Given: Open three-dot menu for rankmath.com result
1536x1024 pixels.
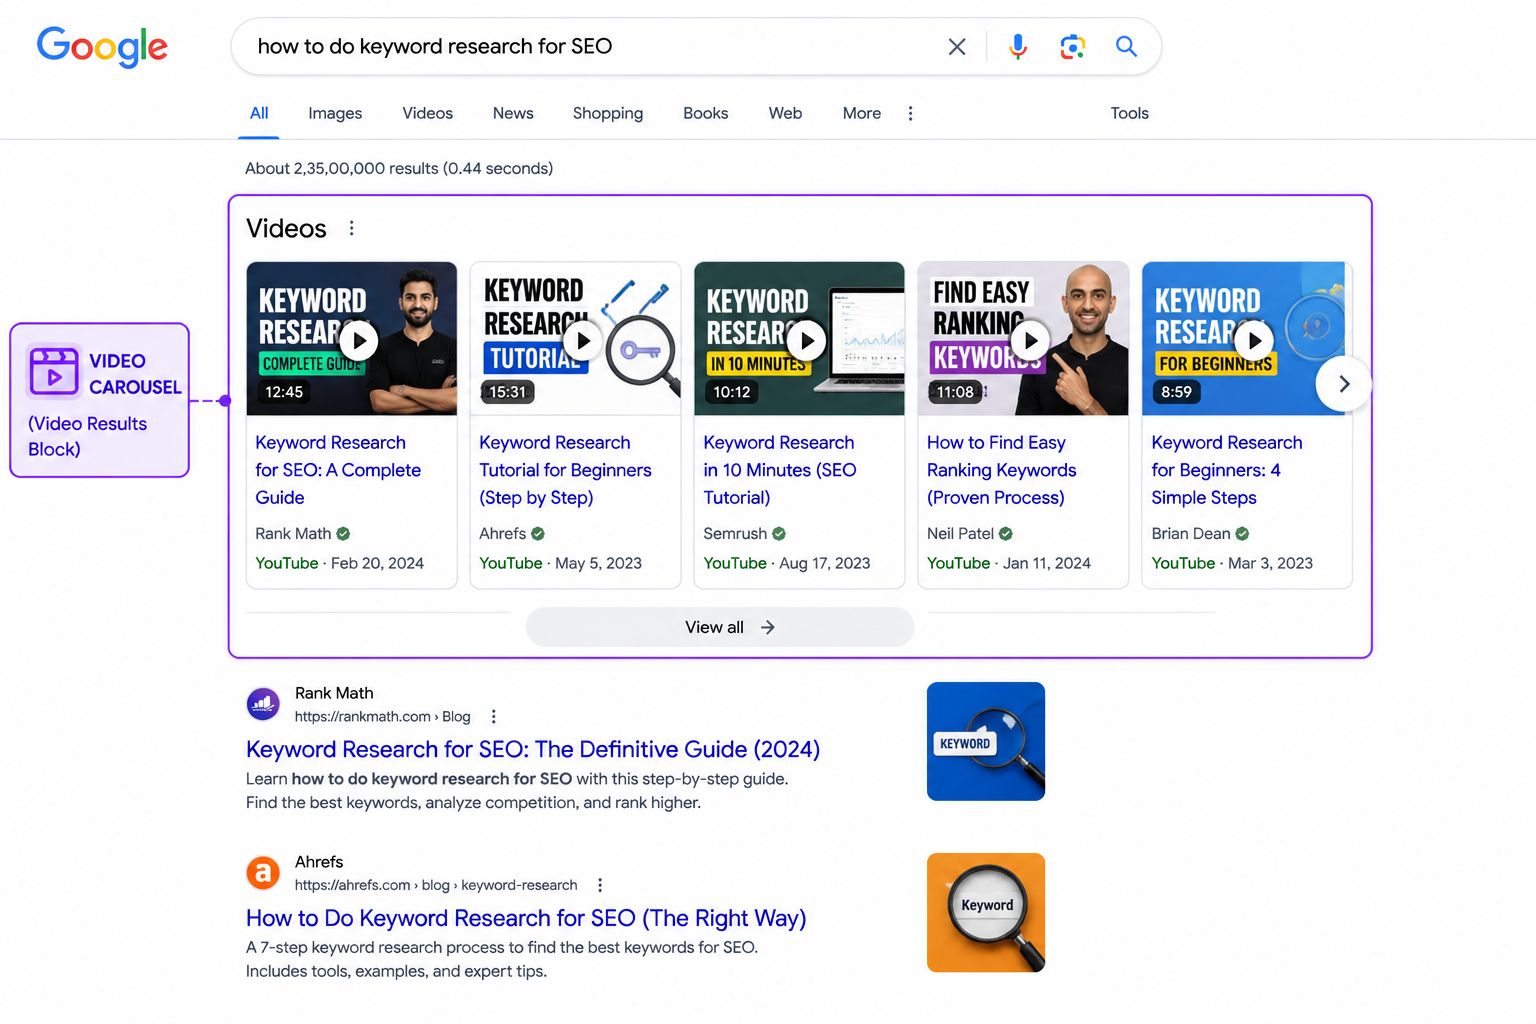Looking at the screenshot, I should click(x=493, y=716).
